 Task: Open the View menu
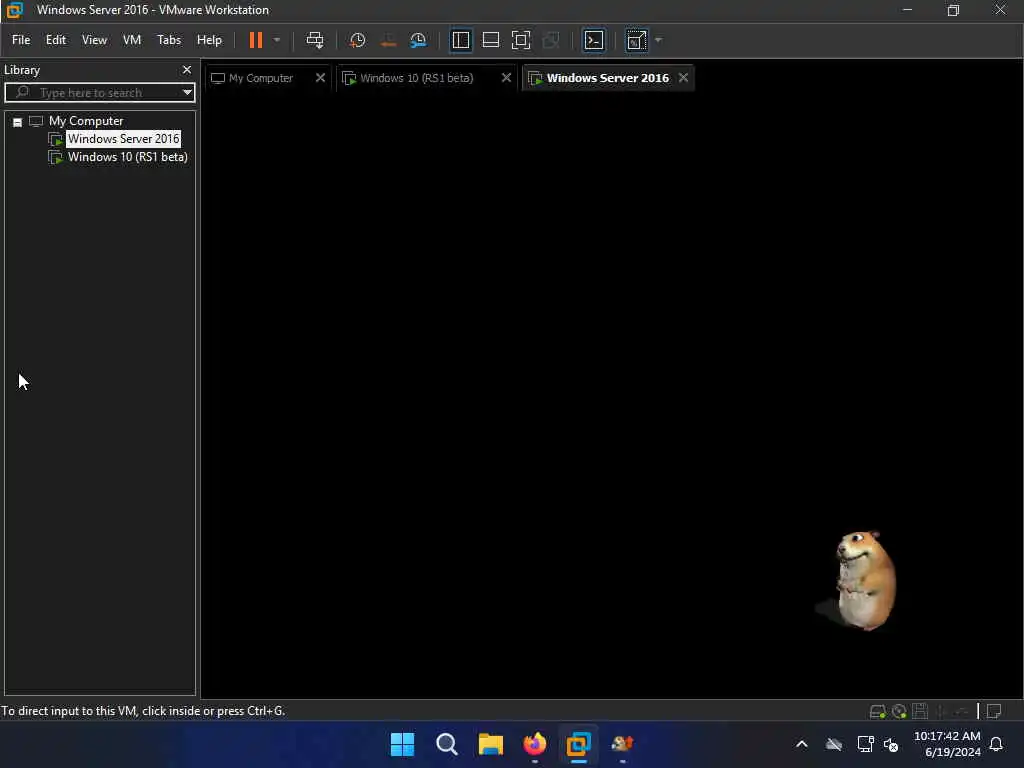94,40
